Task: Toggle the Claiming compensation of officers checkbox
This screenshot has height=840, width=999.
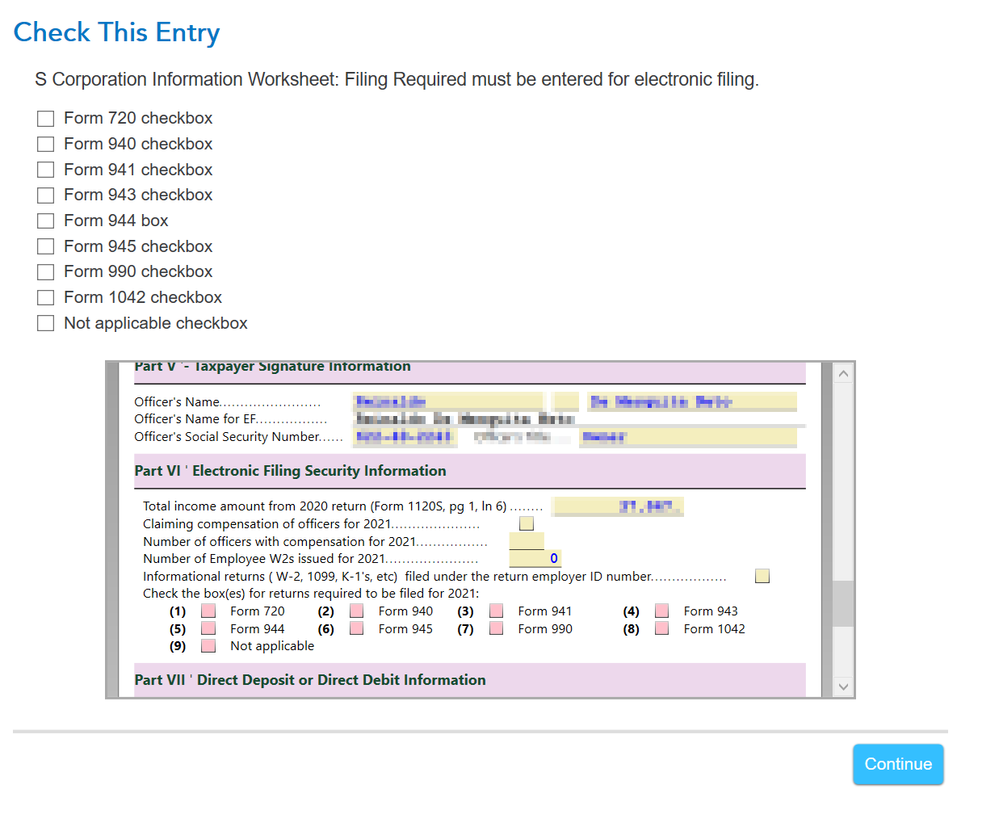Action: click(525, 522)
